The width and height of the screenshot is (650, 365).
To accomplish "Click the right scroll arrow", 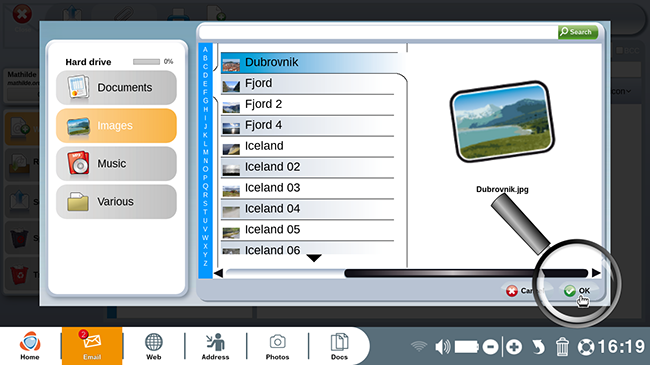I will click(596, 273).
